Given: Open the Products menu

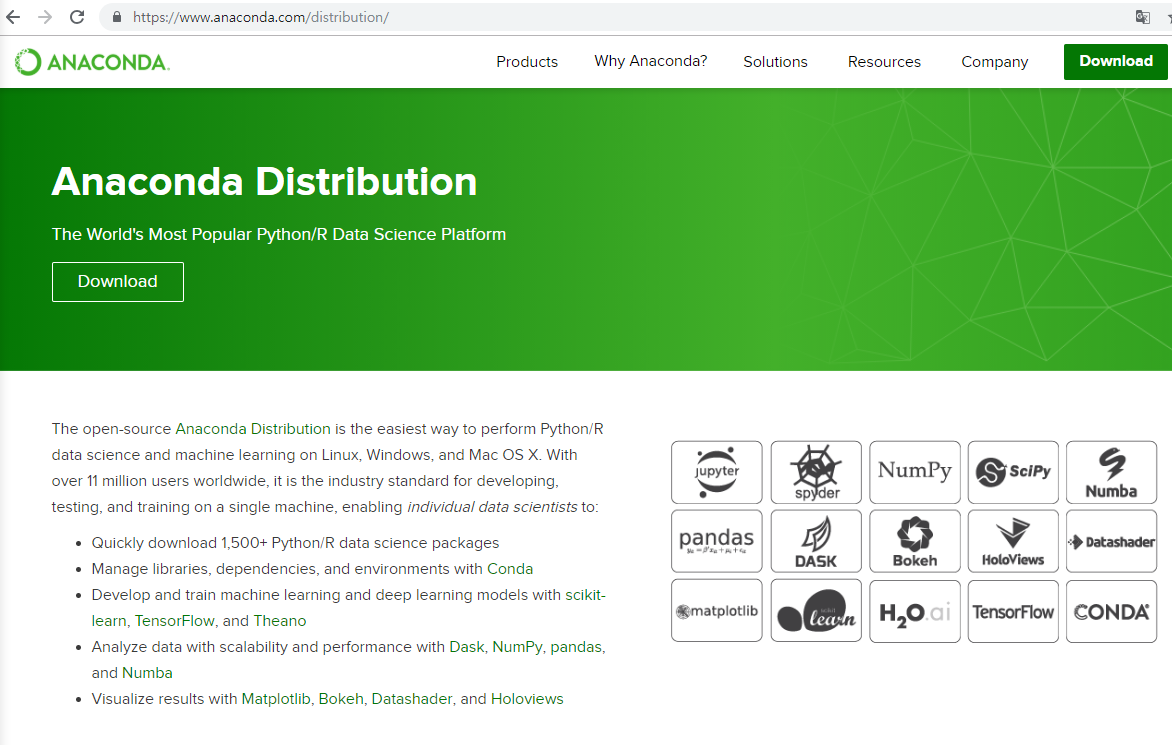Looking at the screenshot, I should coord(527,62).
